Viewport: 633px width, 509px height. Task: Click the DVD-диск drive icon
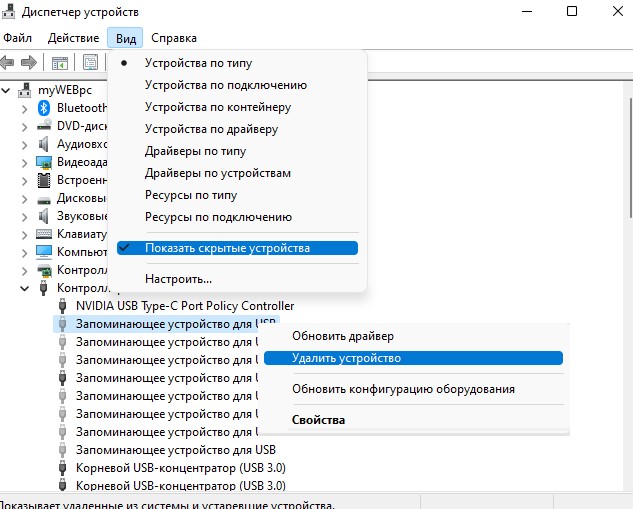44,126
